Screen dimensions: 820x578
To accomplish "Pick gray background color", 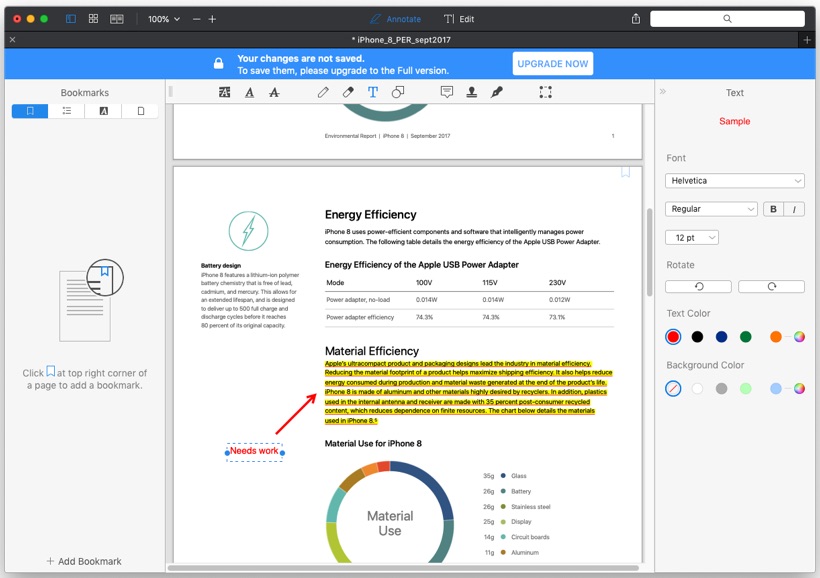I will (721, 388).
